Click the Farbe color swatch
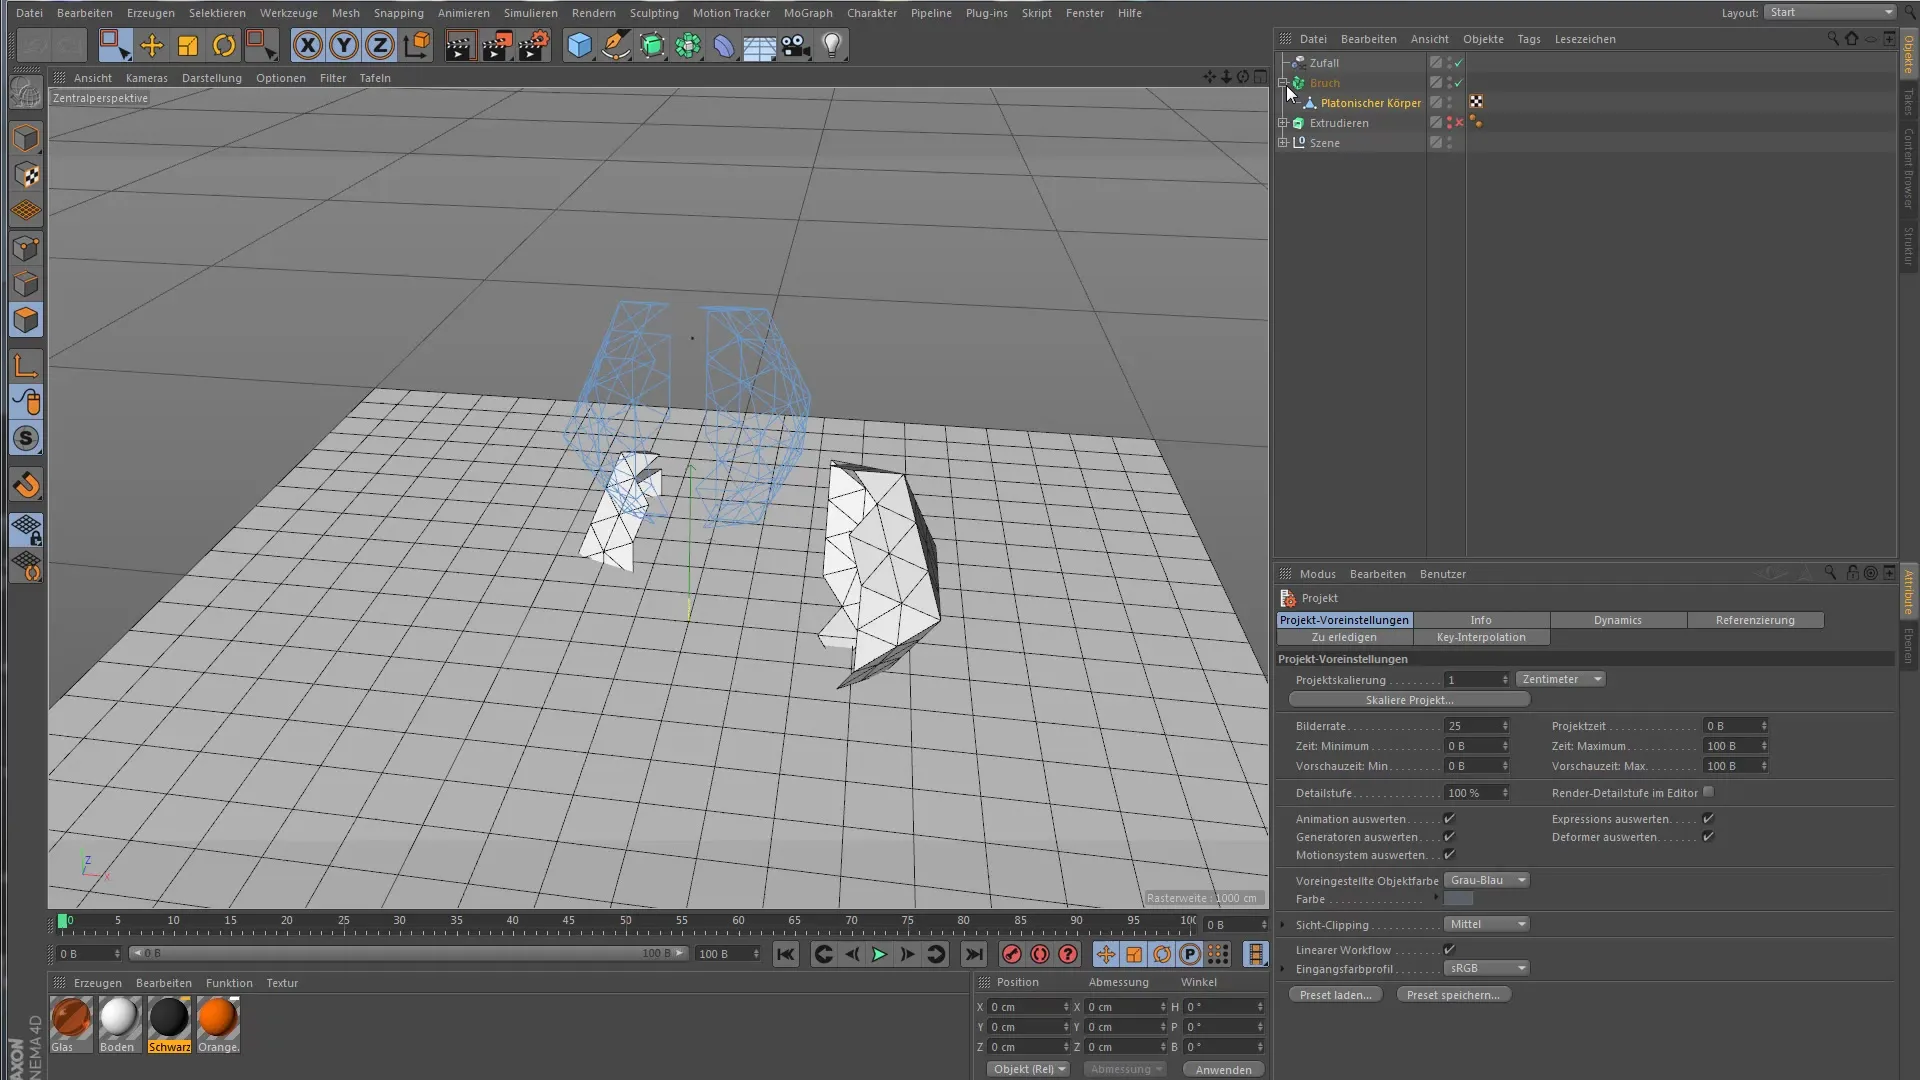 (x=1458, y=898)
